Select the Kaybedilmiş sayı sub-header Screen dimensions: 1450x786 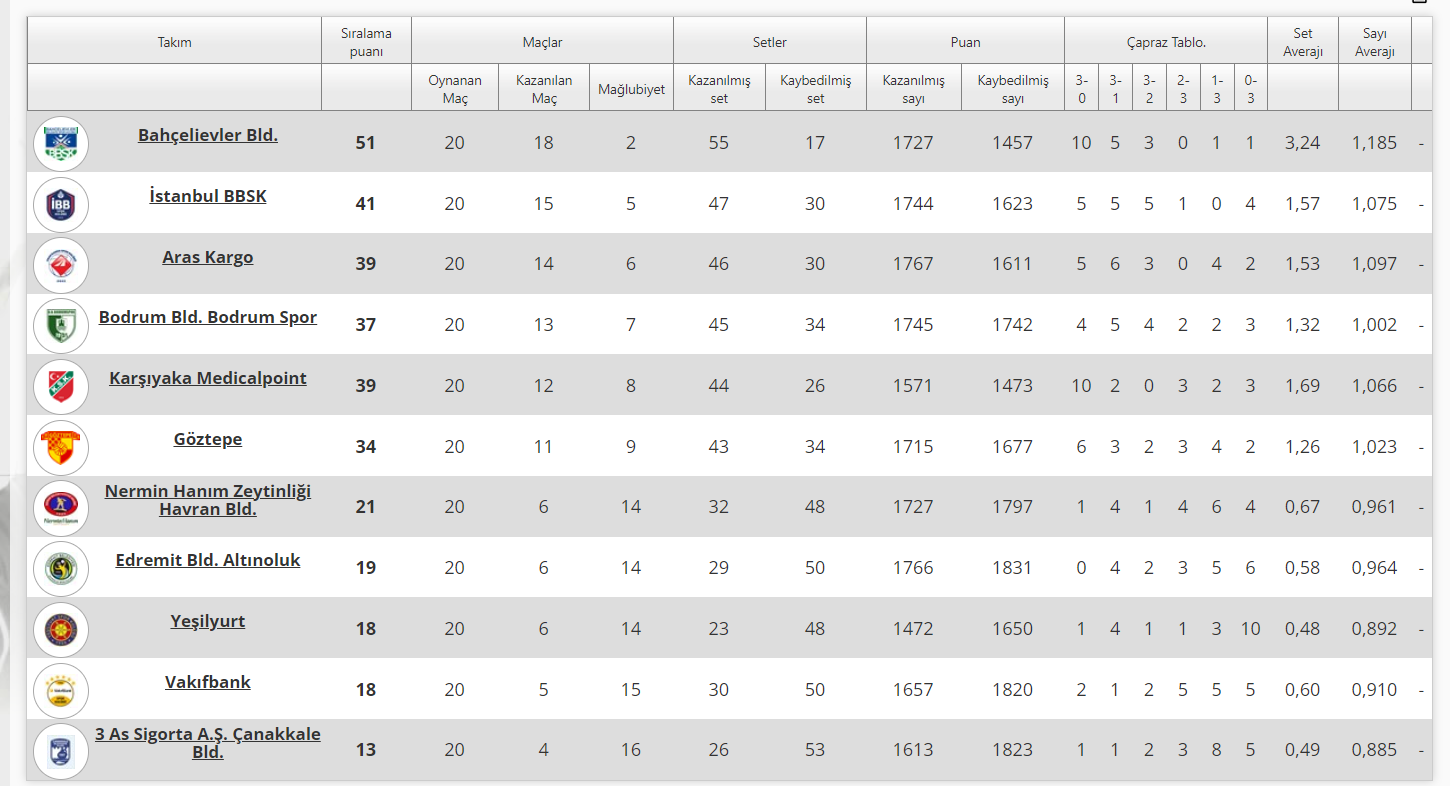pyautogui.click(x=1013, y=88)
